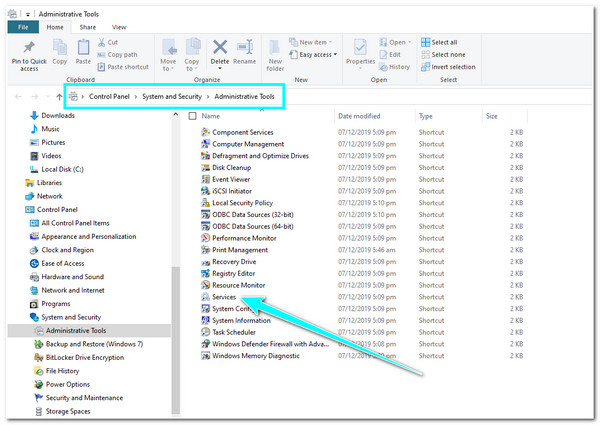
Task: Select the iSCSI Initiator icon
Action: point(205,191)
